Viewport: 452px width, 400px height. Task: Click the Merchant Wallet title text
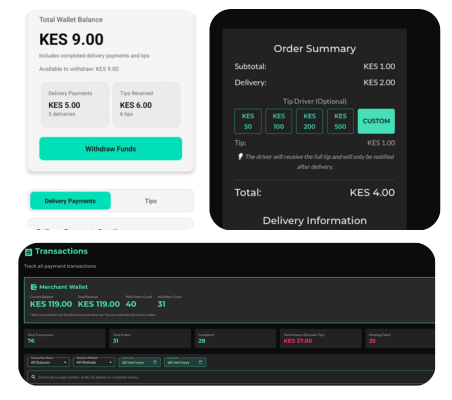pyautogui.click(x=63, y=287)
